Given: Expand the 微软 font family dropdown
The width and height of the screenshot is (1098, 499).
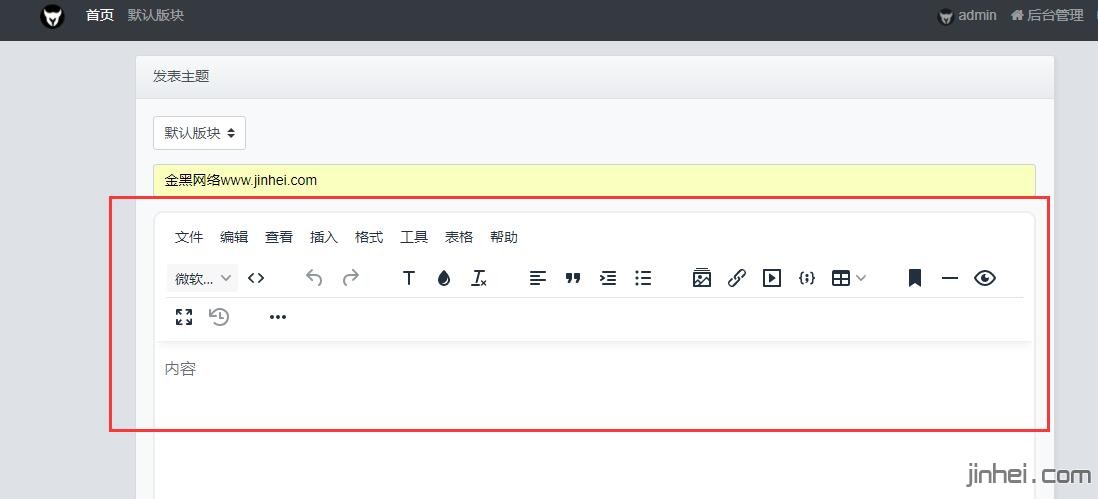Looking at the screenshot, I should click(x=202, y=278).
